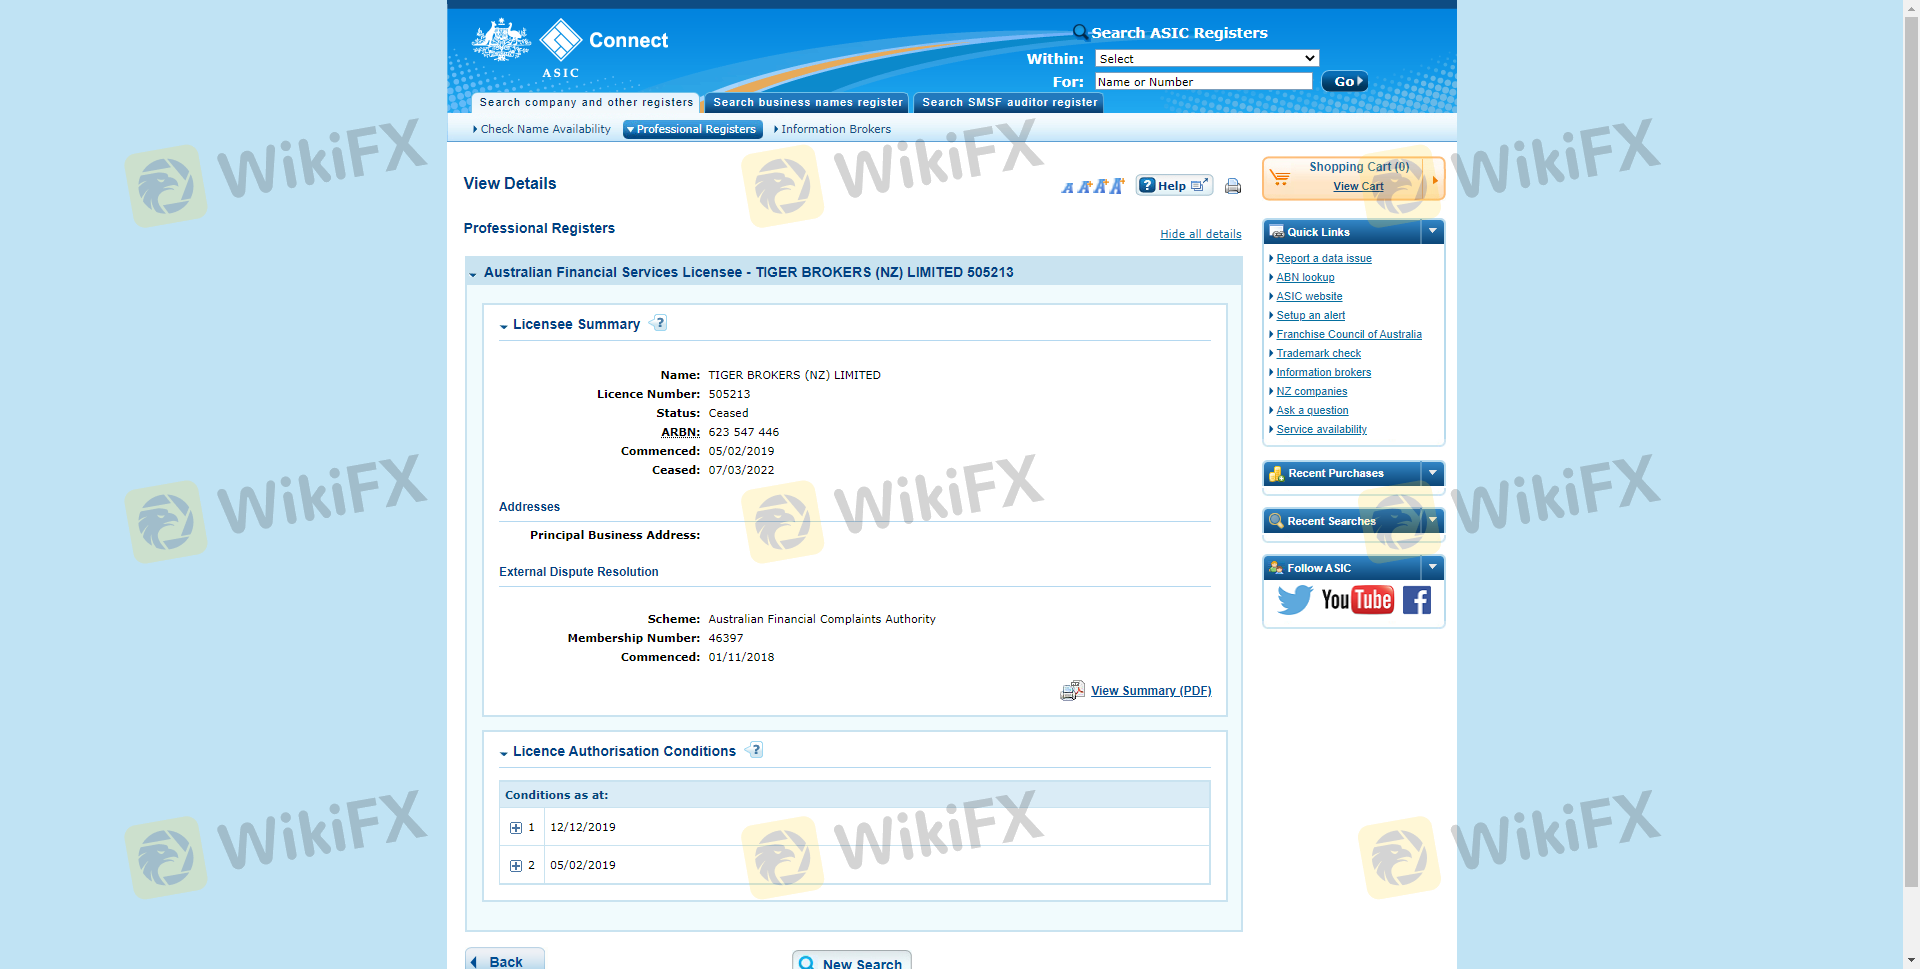Image resolution: width=1920 pixels, height=969 pixels.
Task: Open Ask a question link
Action: click(x=1312, y=411)
